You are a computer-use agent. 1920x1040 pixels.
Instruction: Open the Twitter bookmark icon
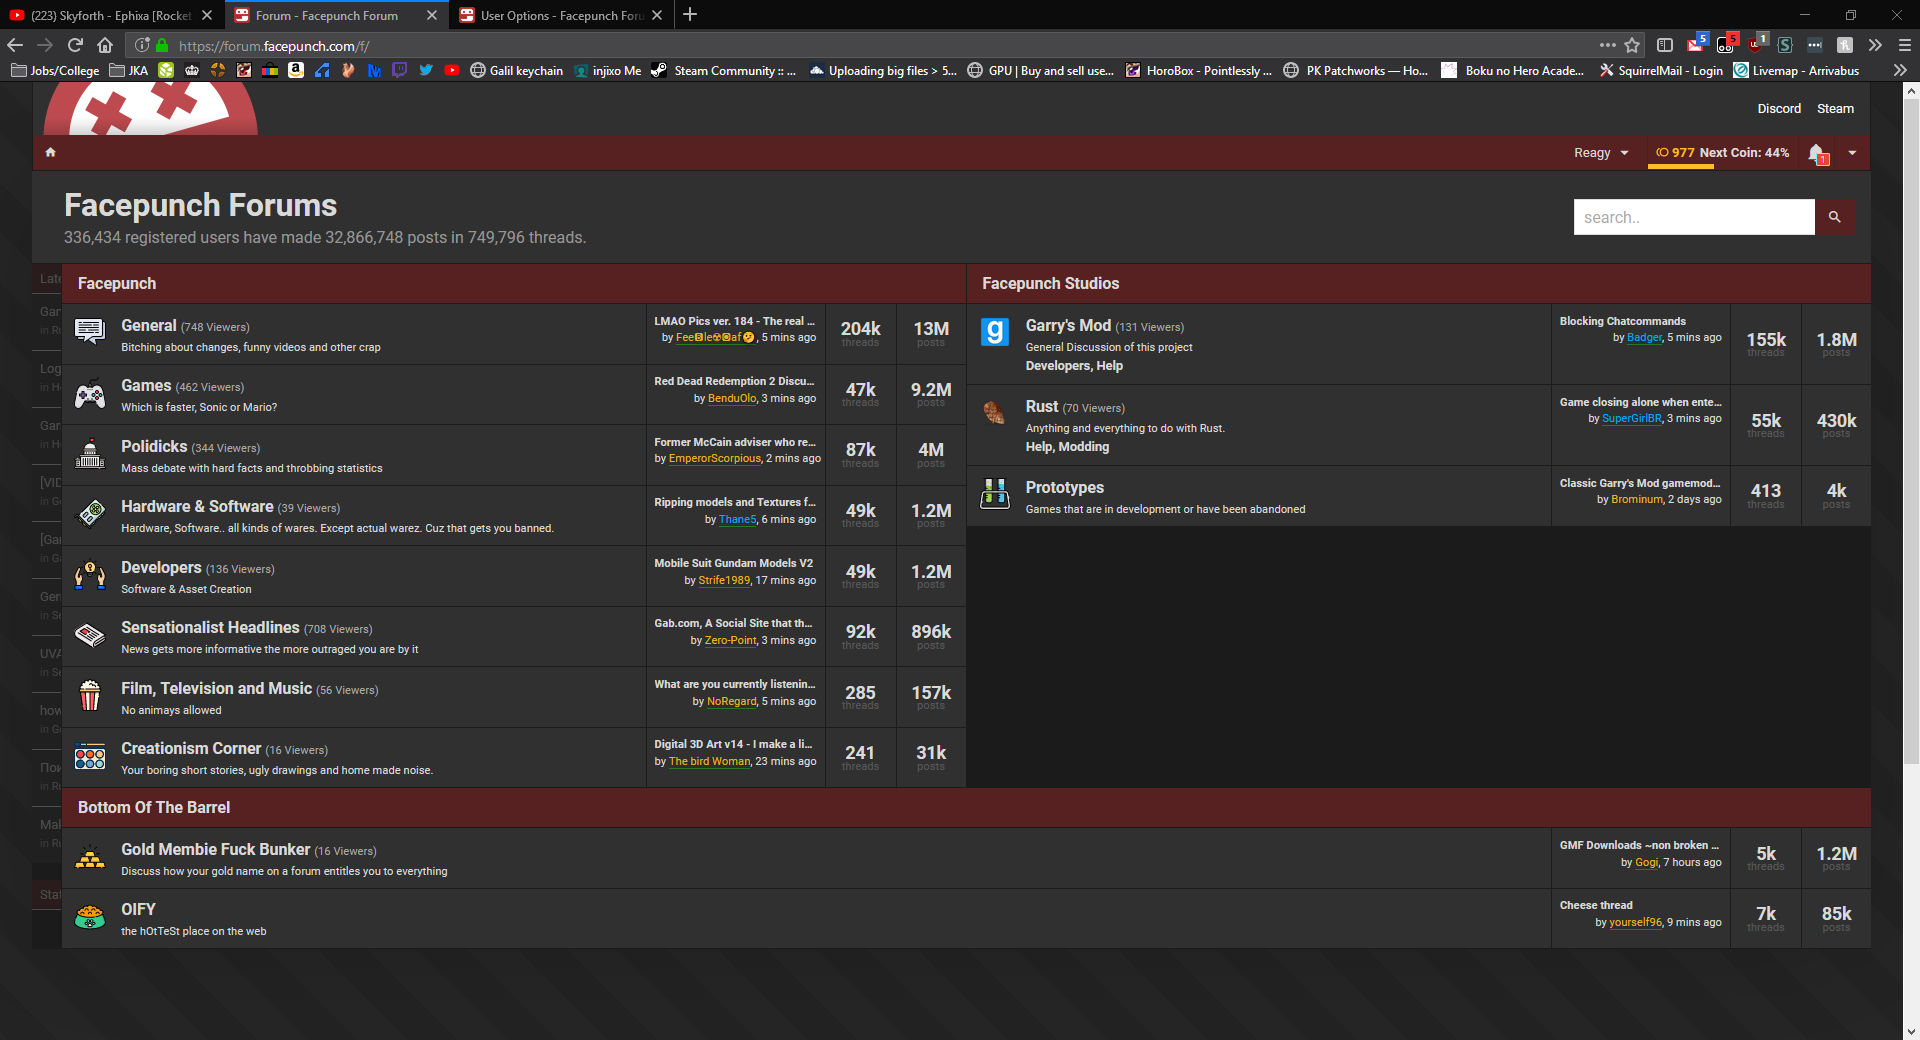tap(426, 70)
